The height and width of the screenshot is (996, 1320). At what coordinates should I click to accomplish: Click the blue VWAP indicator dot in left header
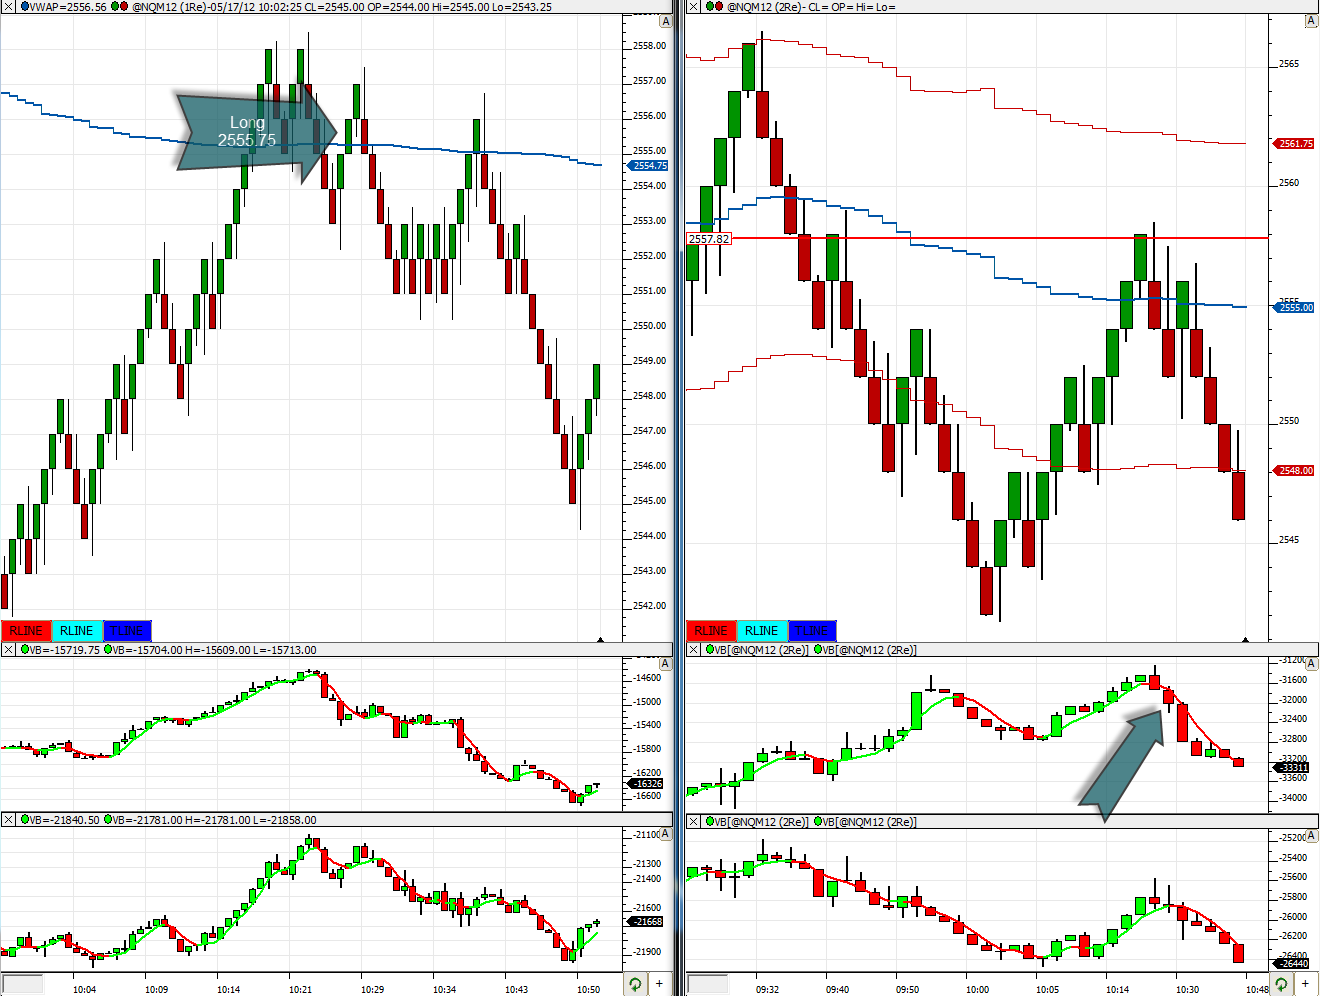pos(25,7)
